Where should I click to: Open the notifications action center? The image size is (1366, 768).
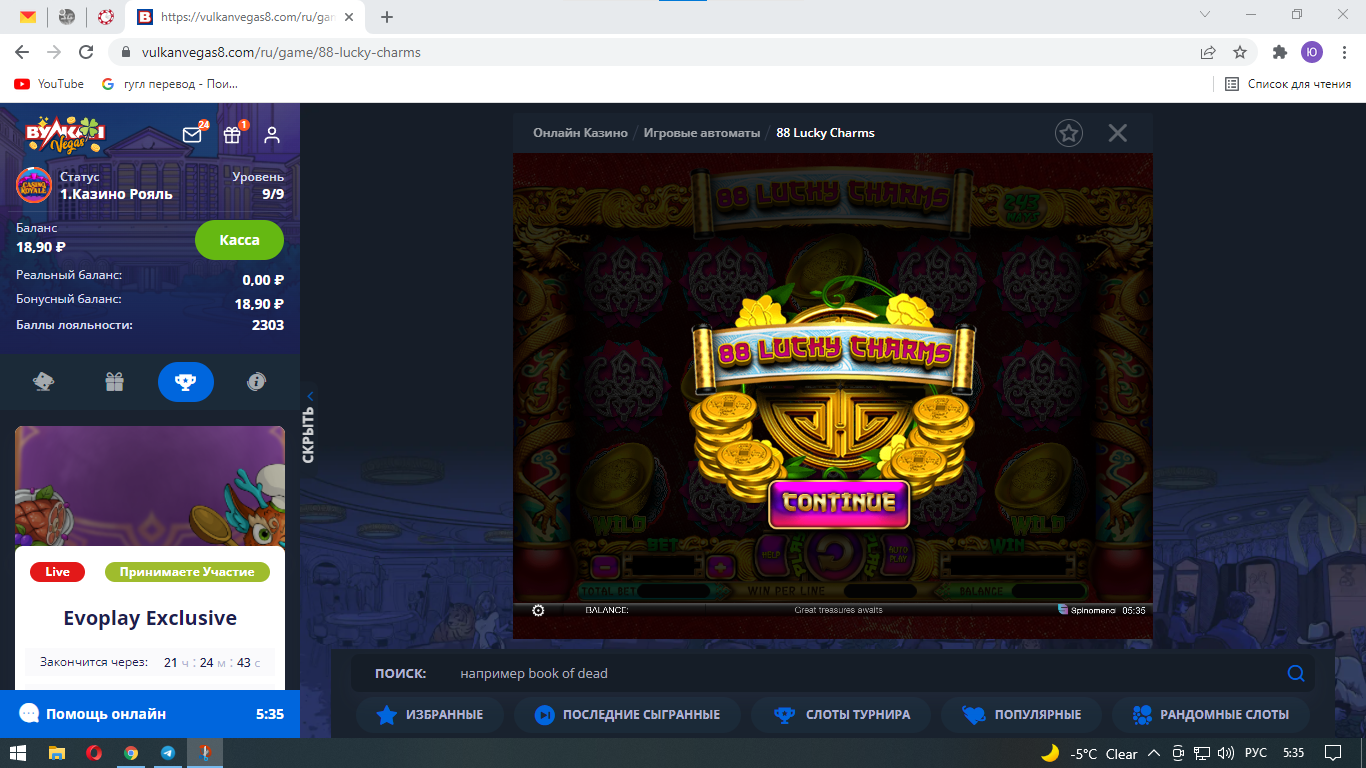pos(1333,753)
